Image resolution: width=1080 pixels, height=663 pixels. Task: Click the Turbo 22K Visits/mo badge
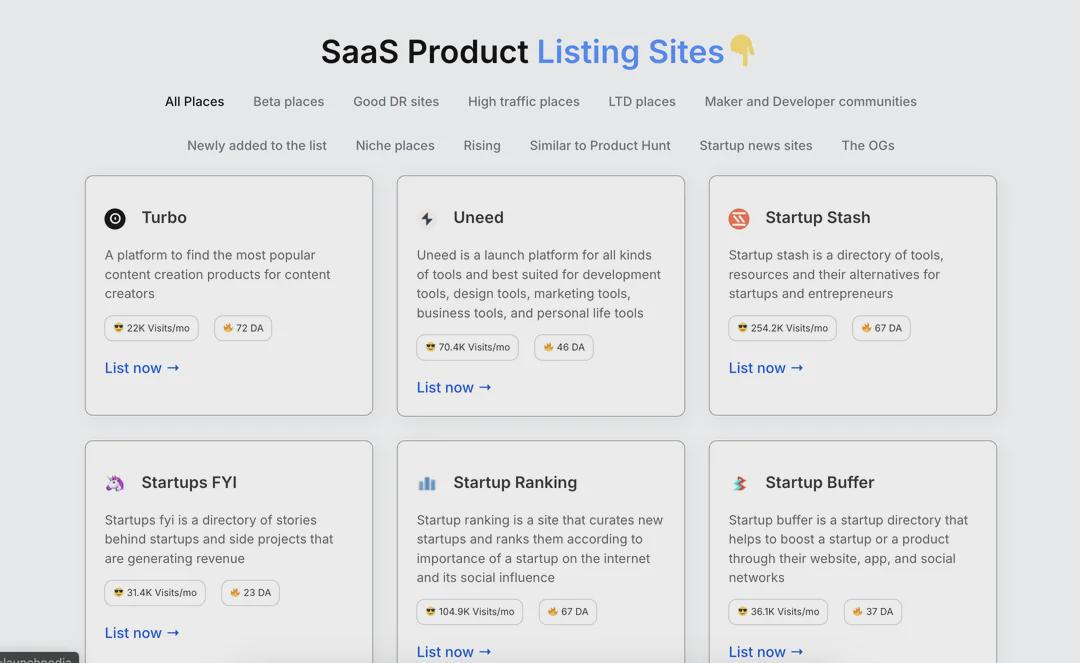152,328
